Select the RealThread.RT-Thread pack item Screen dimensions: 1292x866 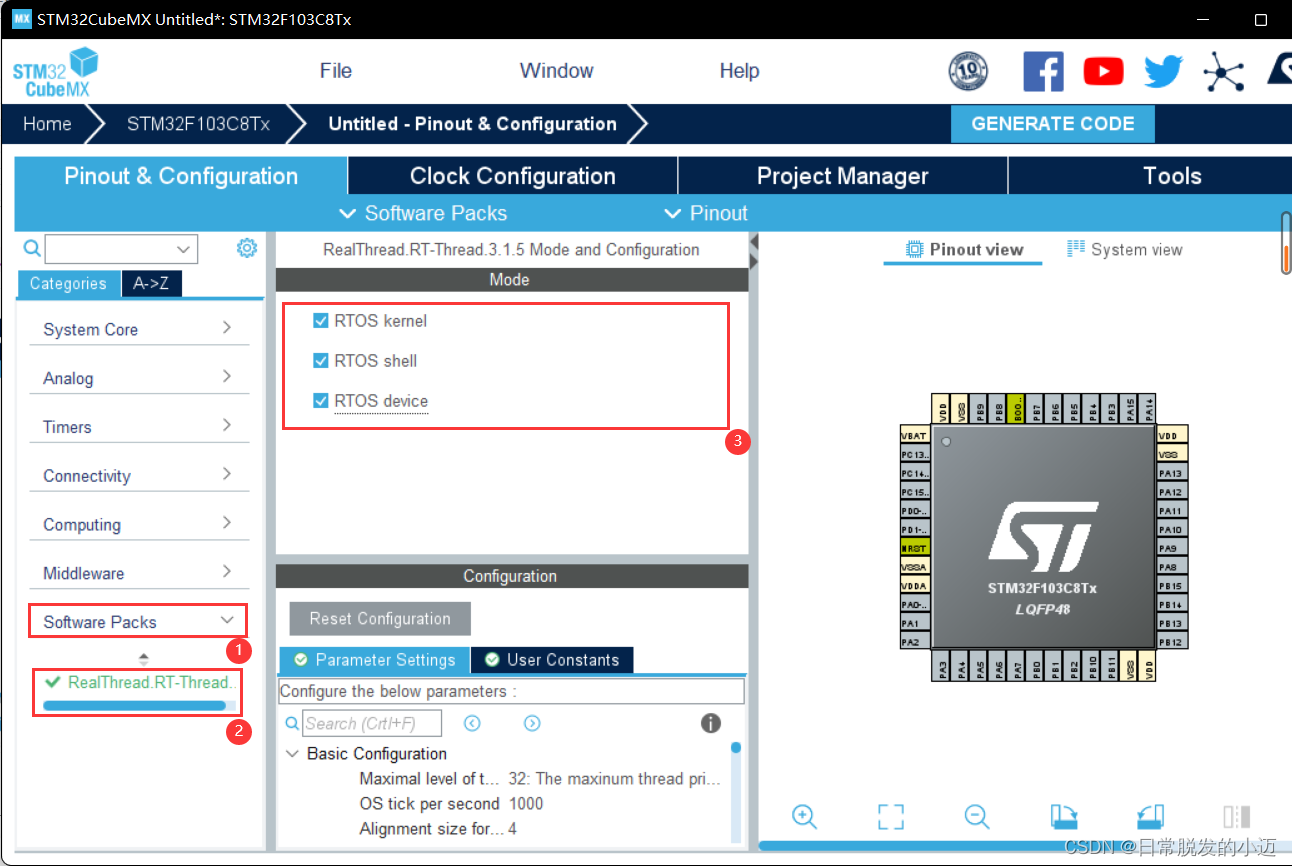pyautogui.click(x=140, y=682)
